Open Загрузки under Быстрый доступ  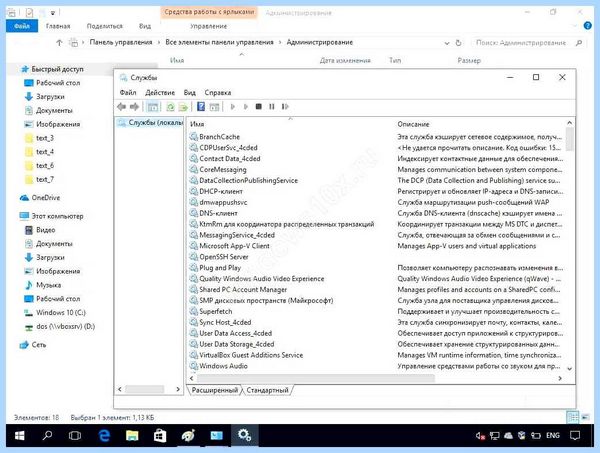point(50,97)
